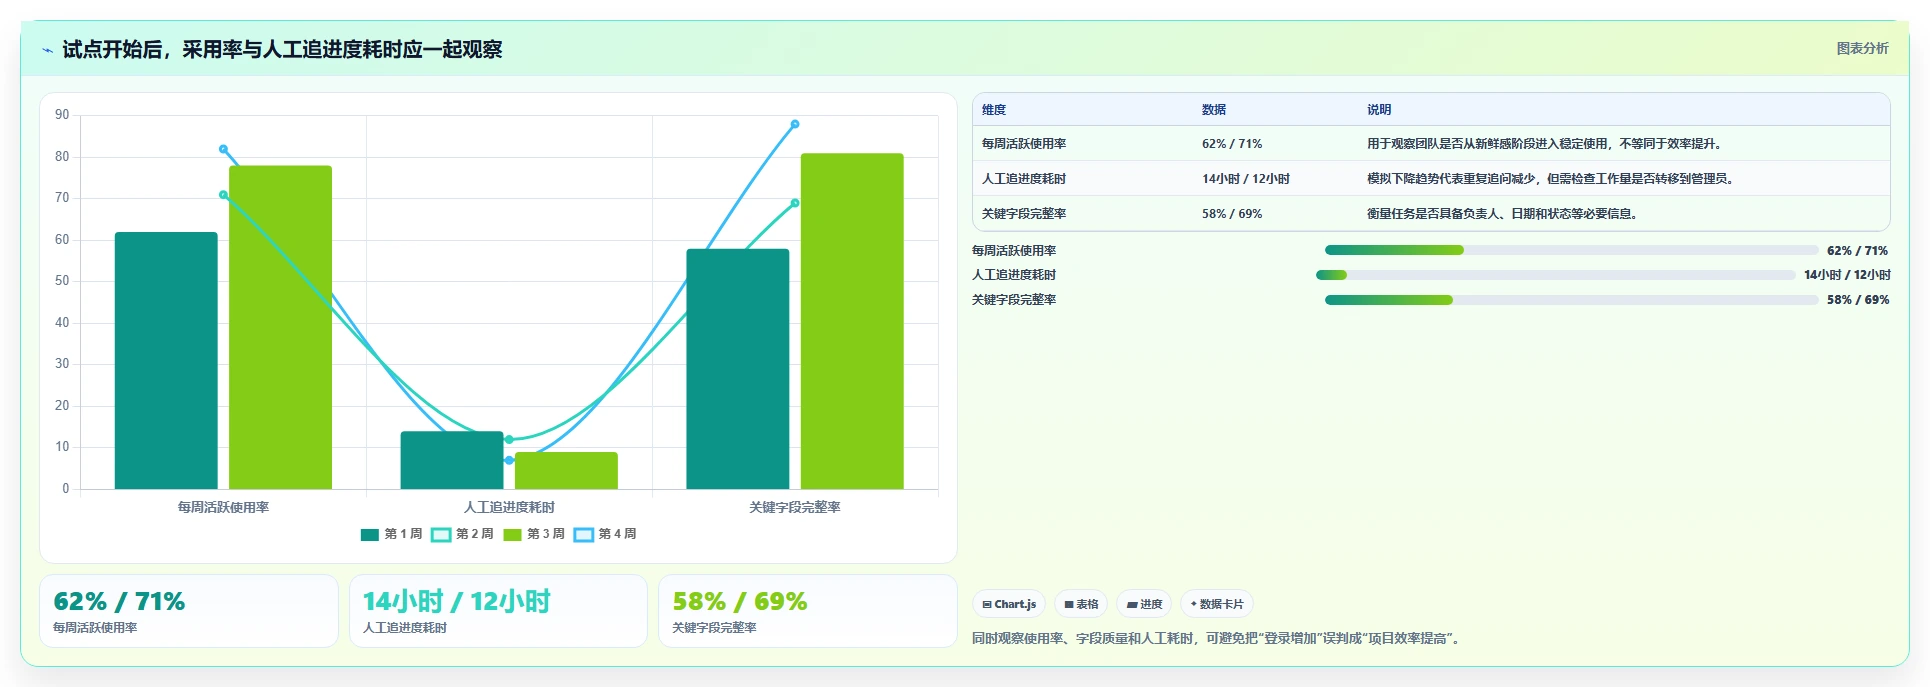Click the light green bar for 人工追进度耗时
The image size is (1930, 687).
coord(566,471)
